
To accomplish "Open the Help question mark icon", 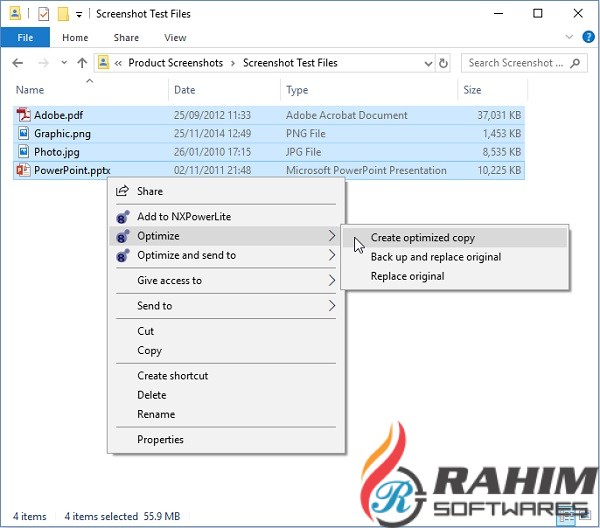I will [588, 37].
